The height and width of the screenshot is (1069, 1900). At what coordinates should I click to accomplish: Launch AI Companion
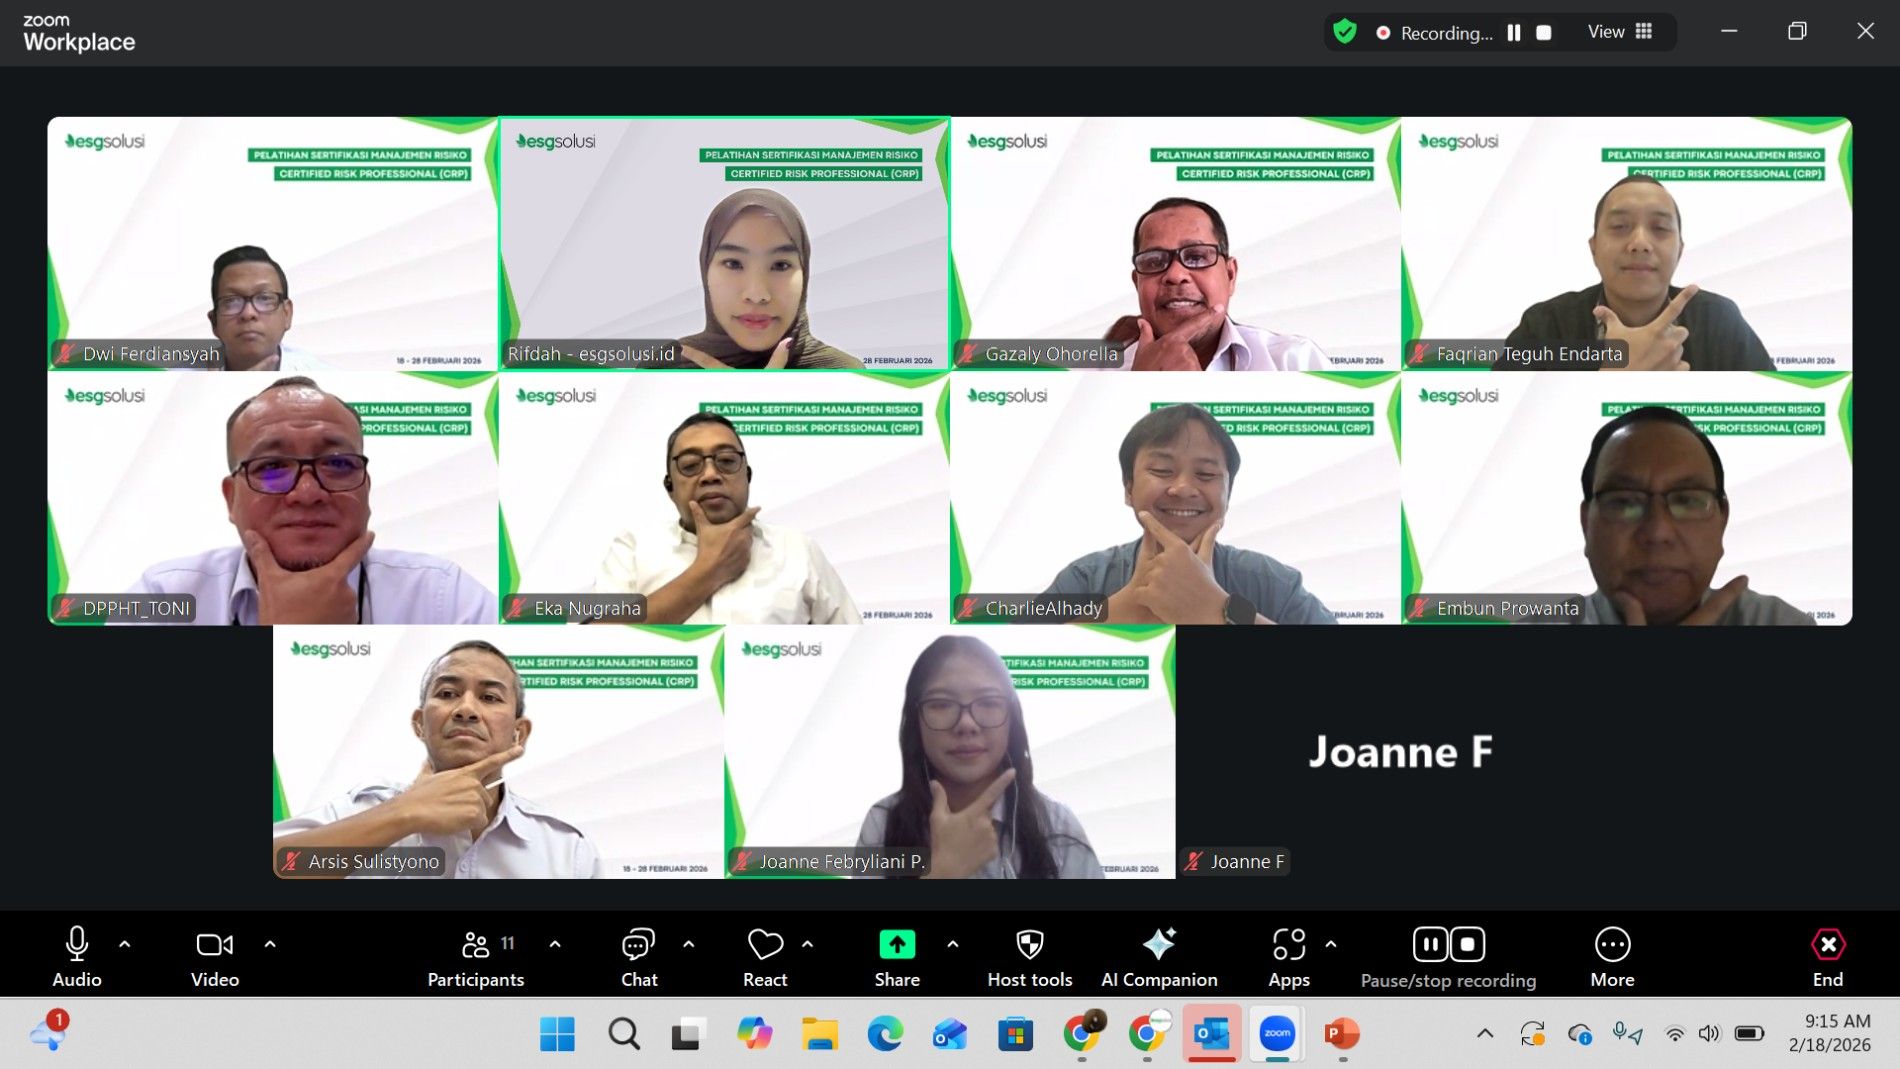1159,955
